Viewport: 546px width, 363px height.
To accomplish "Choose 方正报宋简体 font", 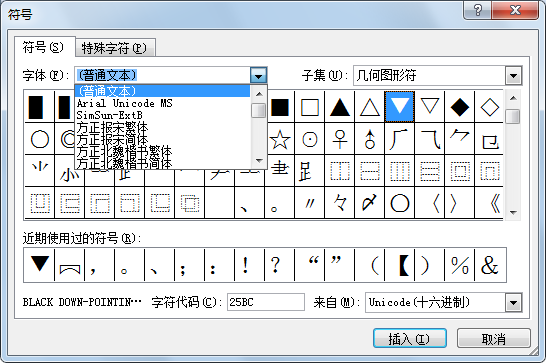I will [x=162, y=139].
